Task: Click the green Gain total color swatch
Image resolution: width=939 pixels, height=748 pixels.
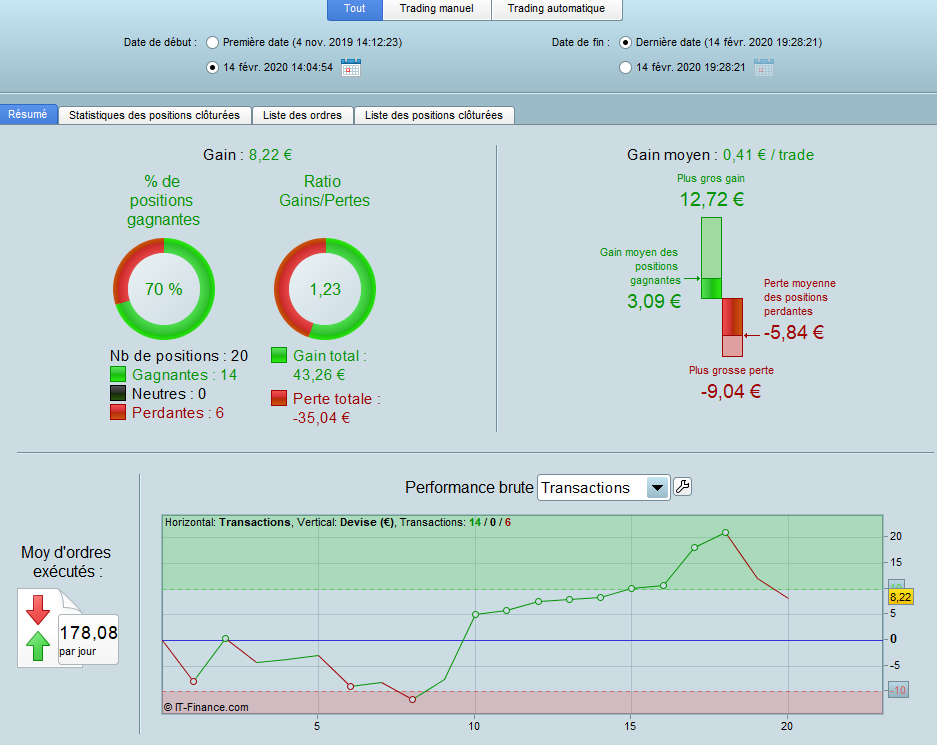Action: click(279, 355)
